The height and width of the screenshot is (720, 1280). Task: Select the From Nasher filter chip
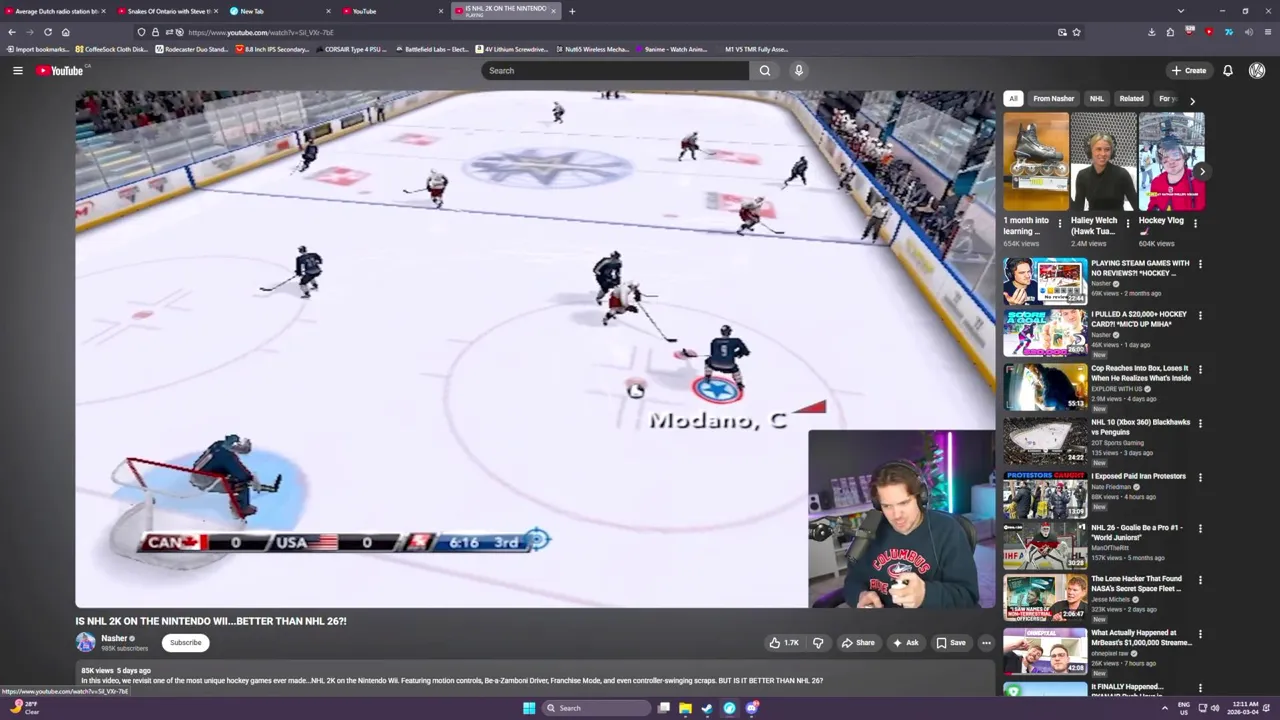point(1053,99)
